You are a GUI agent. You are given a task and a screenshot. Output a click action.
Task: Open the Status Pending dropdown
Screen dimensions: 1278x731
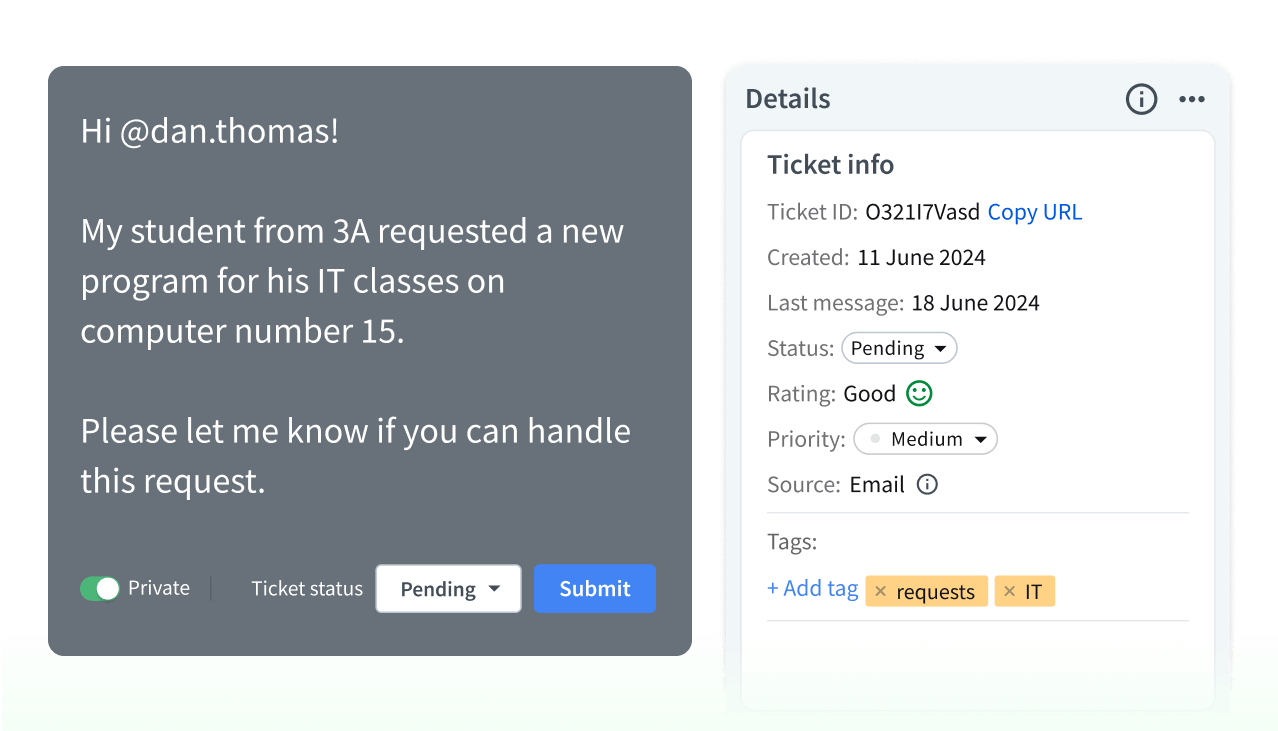point(898,348)
